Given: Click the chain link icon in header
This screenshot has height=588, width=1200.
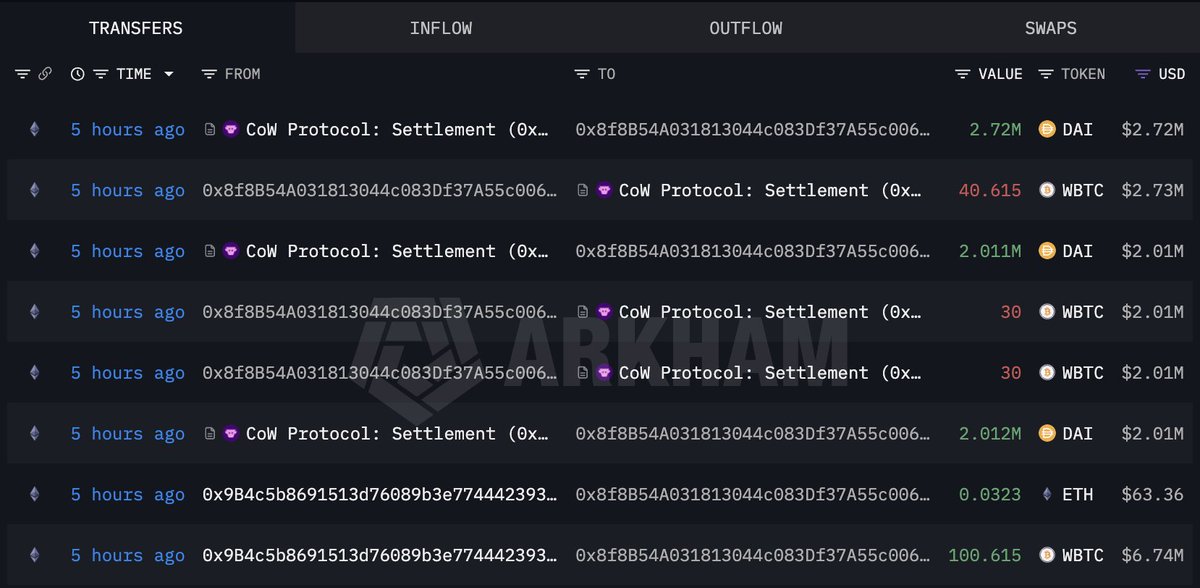Looking at the screenshot, I should tap(45, 74).
